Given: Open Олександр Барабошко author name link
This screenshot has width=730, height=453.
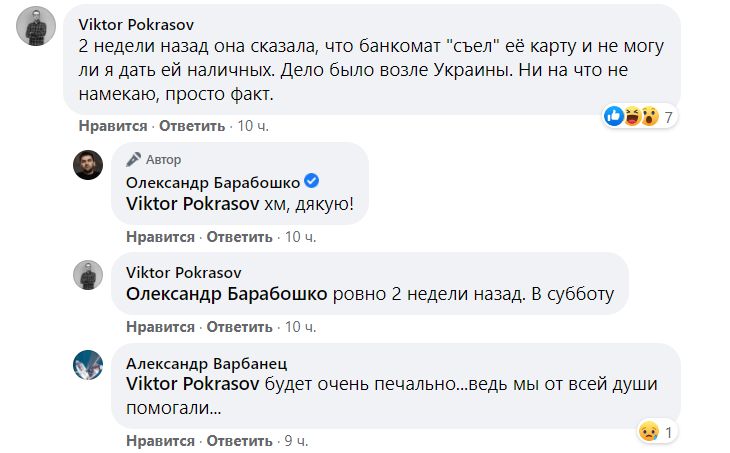Looking at the screenshot, I should tap(213, 181).
